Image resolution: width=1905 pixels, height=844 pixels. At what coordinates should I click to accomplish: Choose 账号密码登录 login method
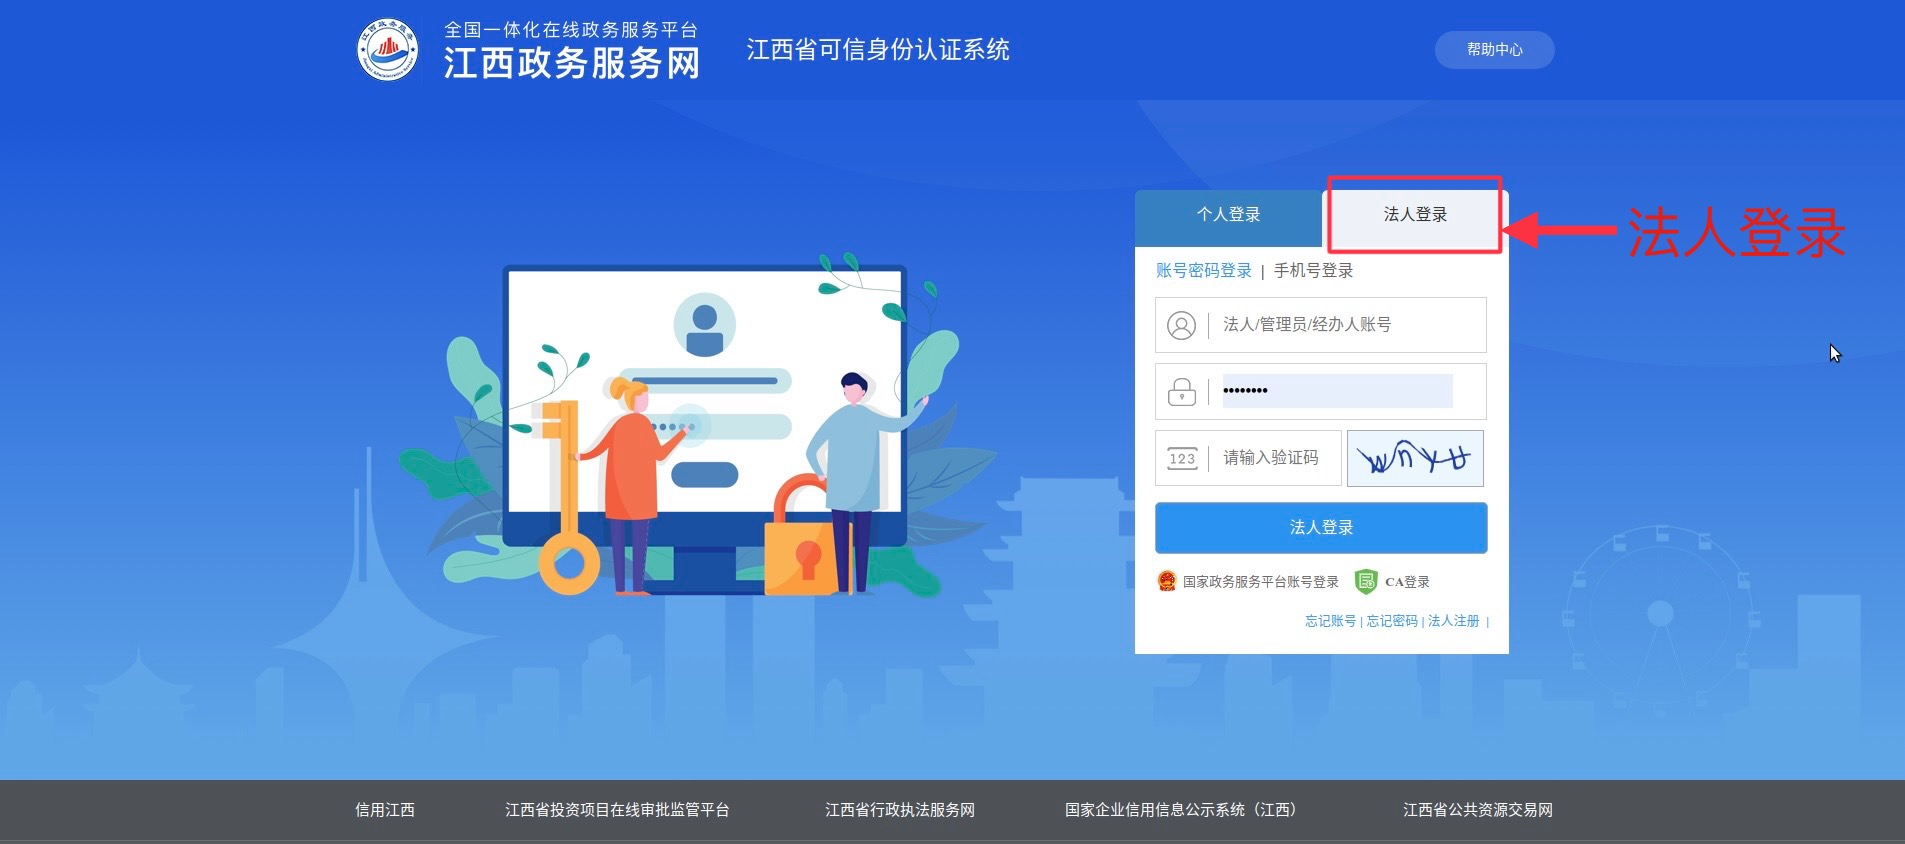1203,271
